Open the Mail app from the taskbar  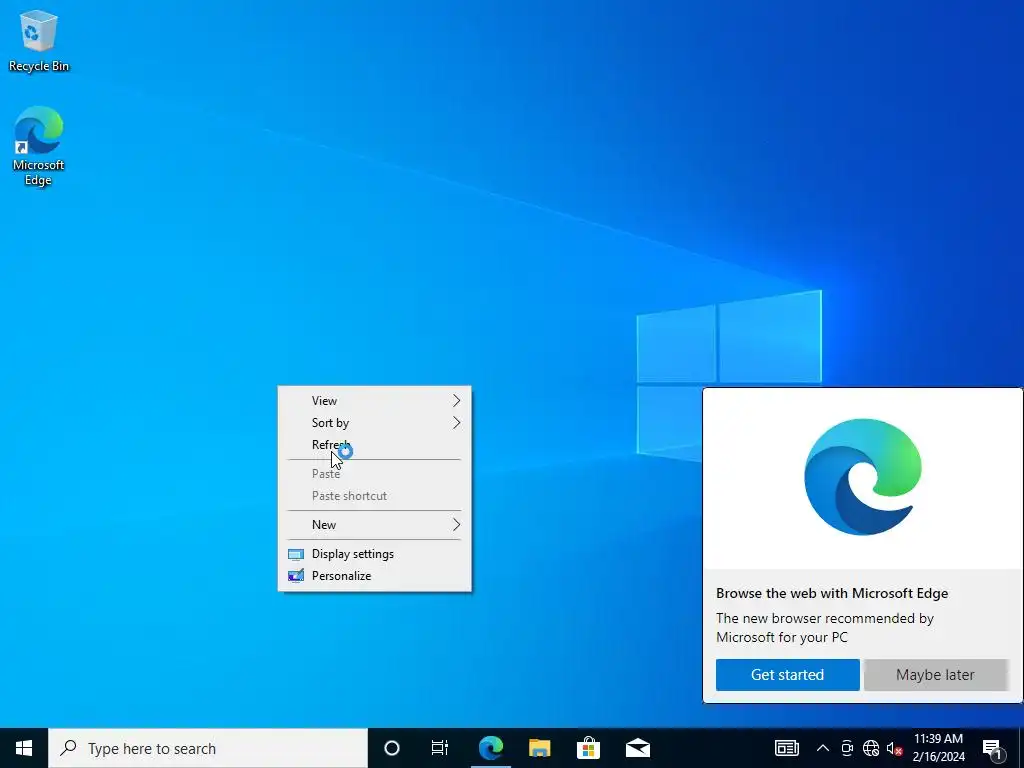click(637, 748)
